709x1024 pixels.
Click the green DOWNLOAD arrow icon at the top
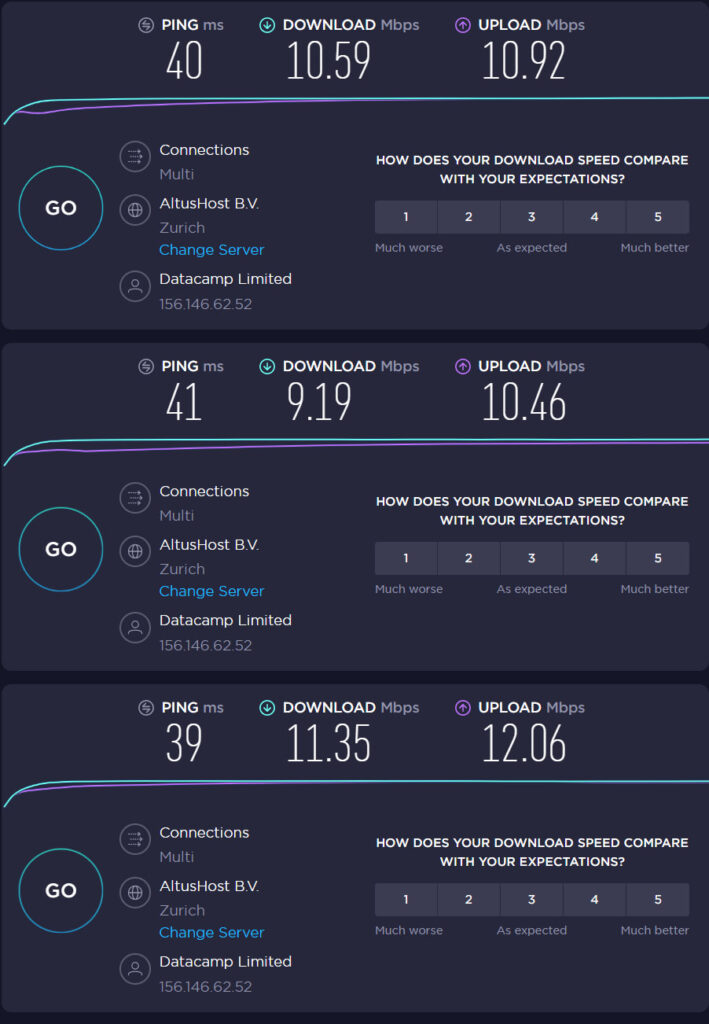(265, 24)
